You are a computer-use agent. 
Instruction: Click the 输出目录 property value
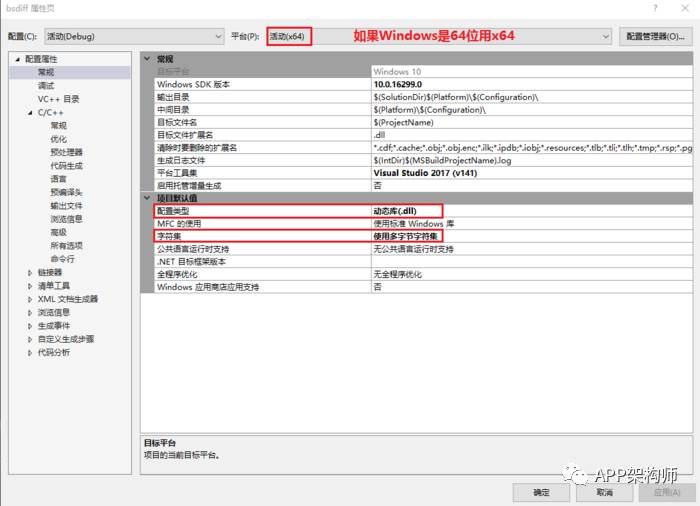[x=532, y=97]
